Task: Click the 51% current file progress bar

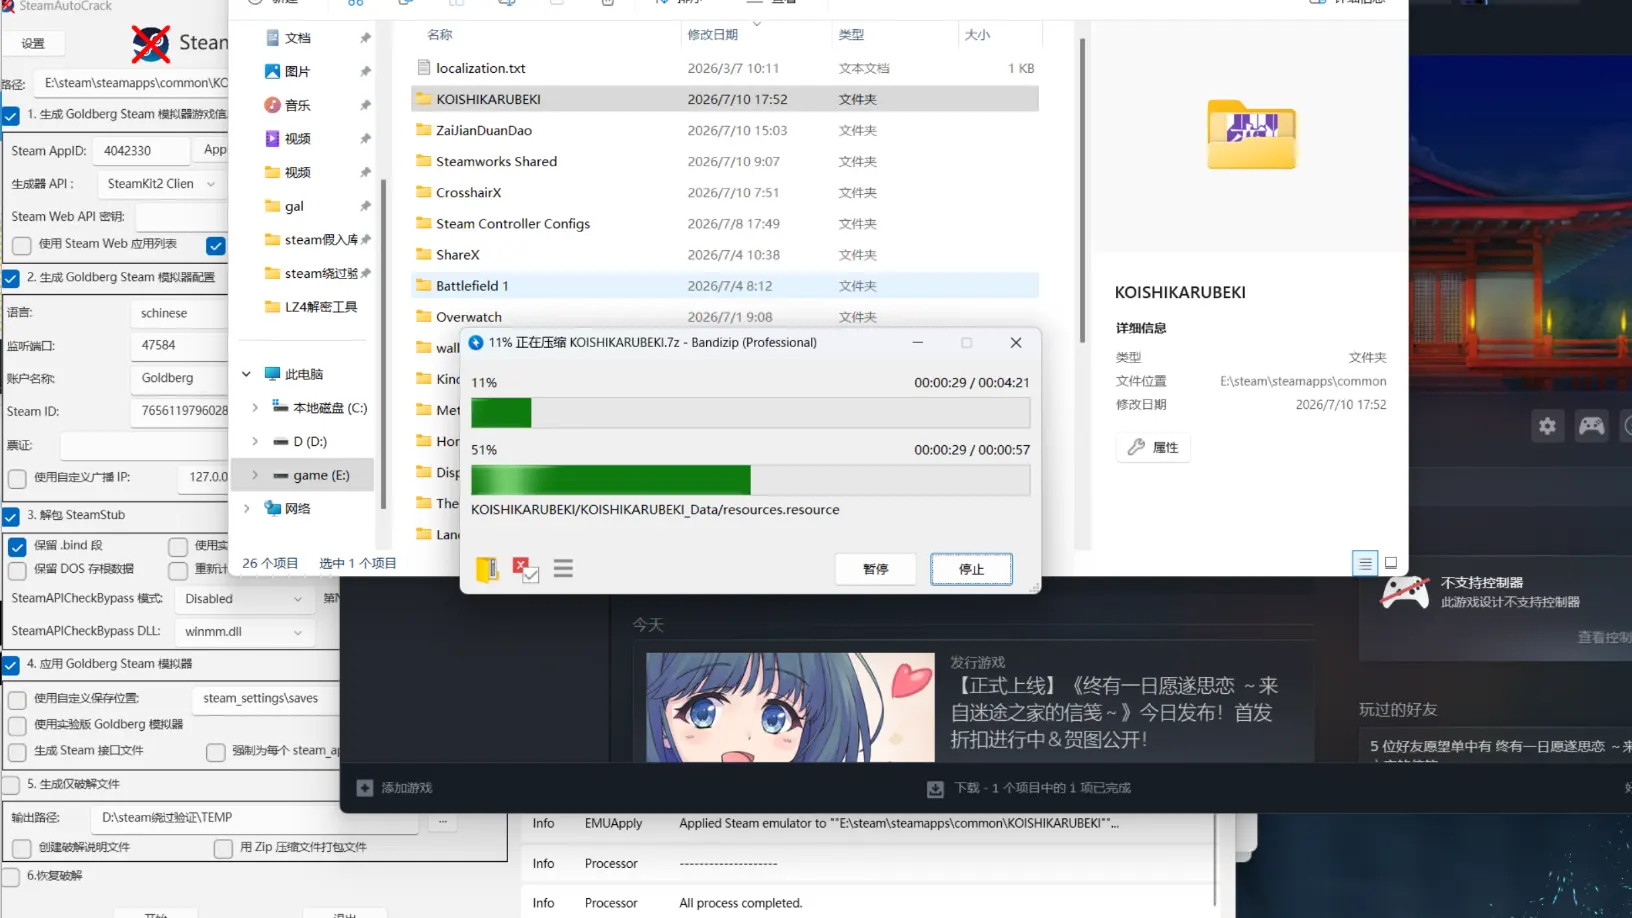Action: click(750, 480)
